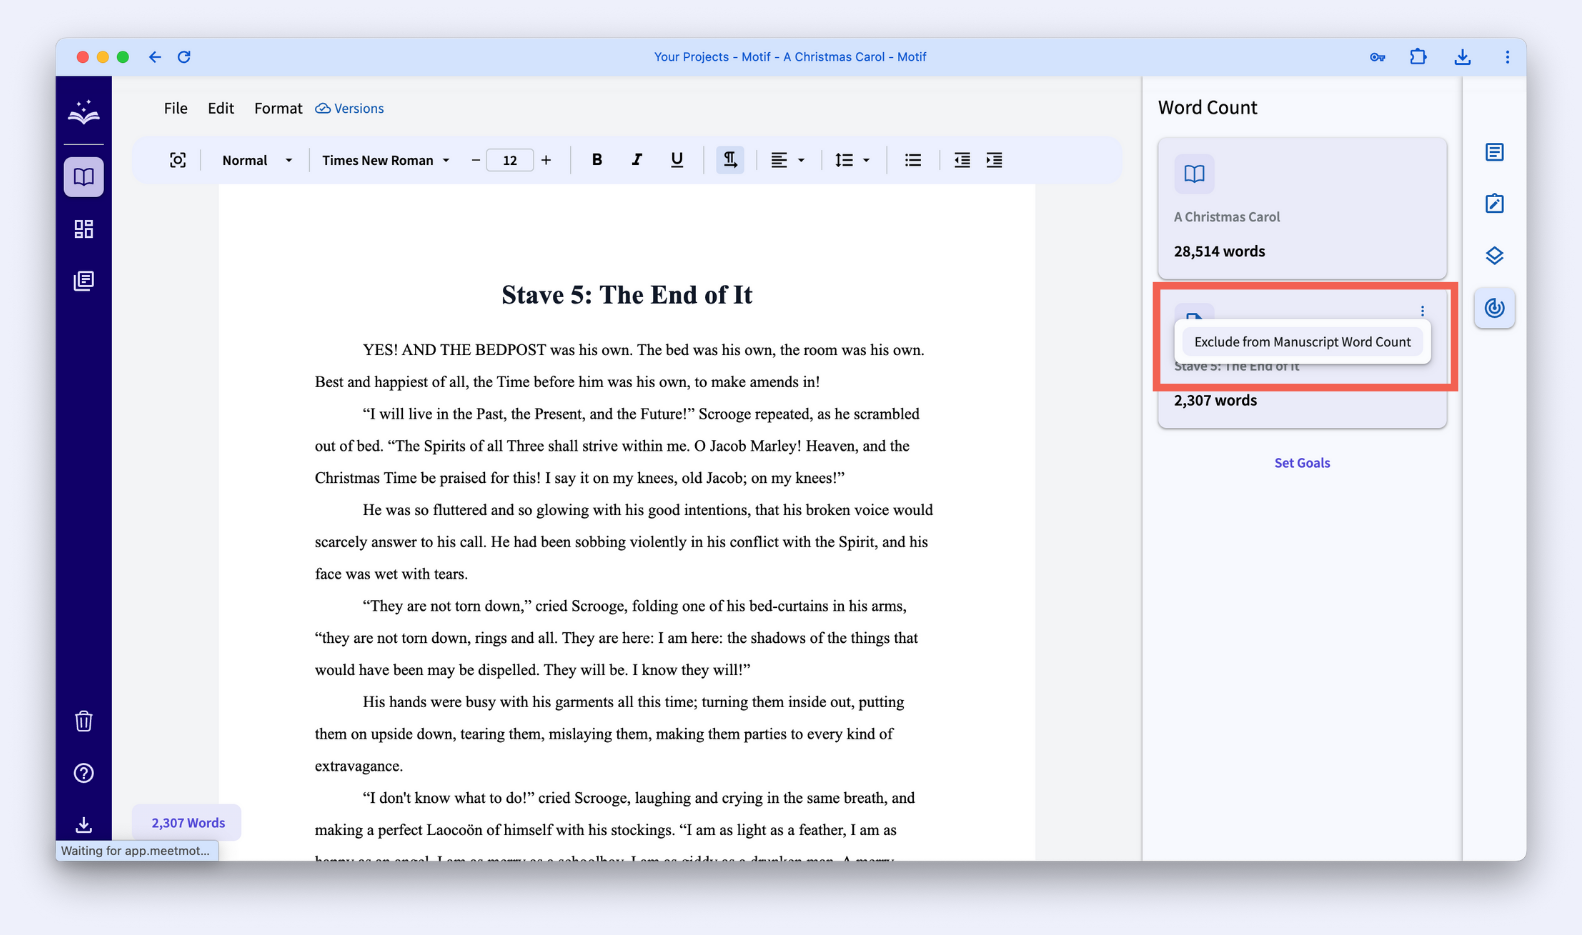
Task: Click the Motif logo icon in sidebar
Action: [84, 112]
